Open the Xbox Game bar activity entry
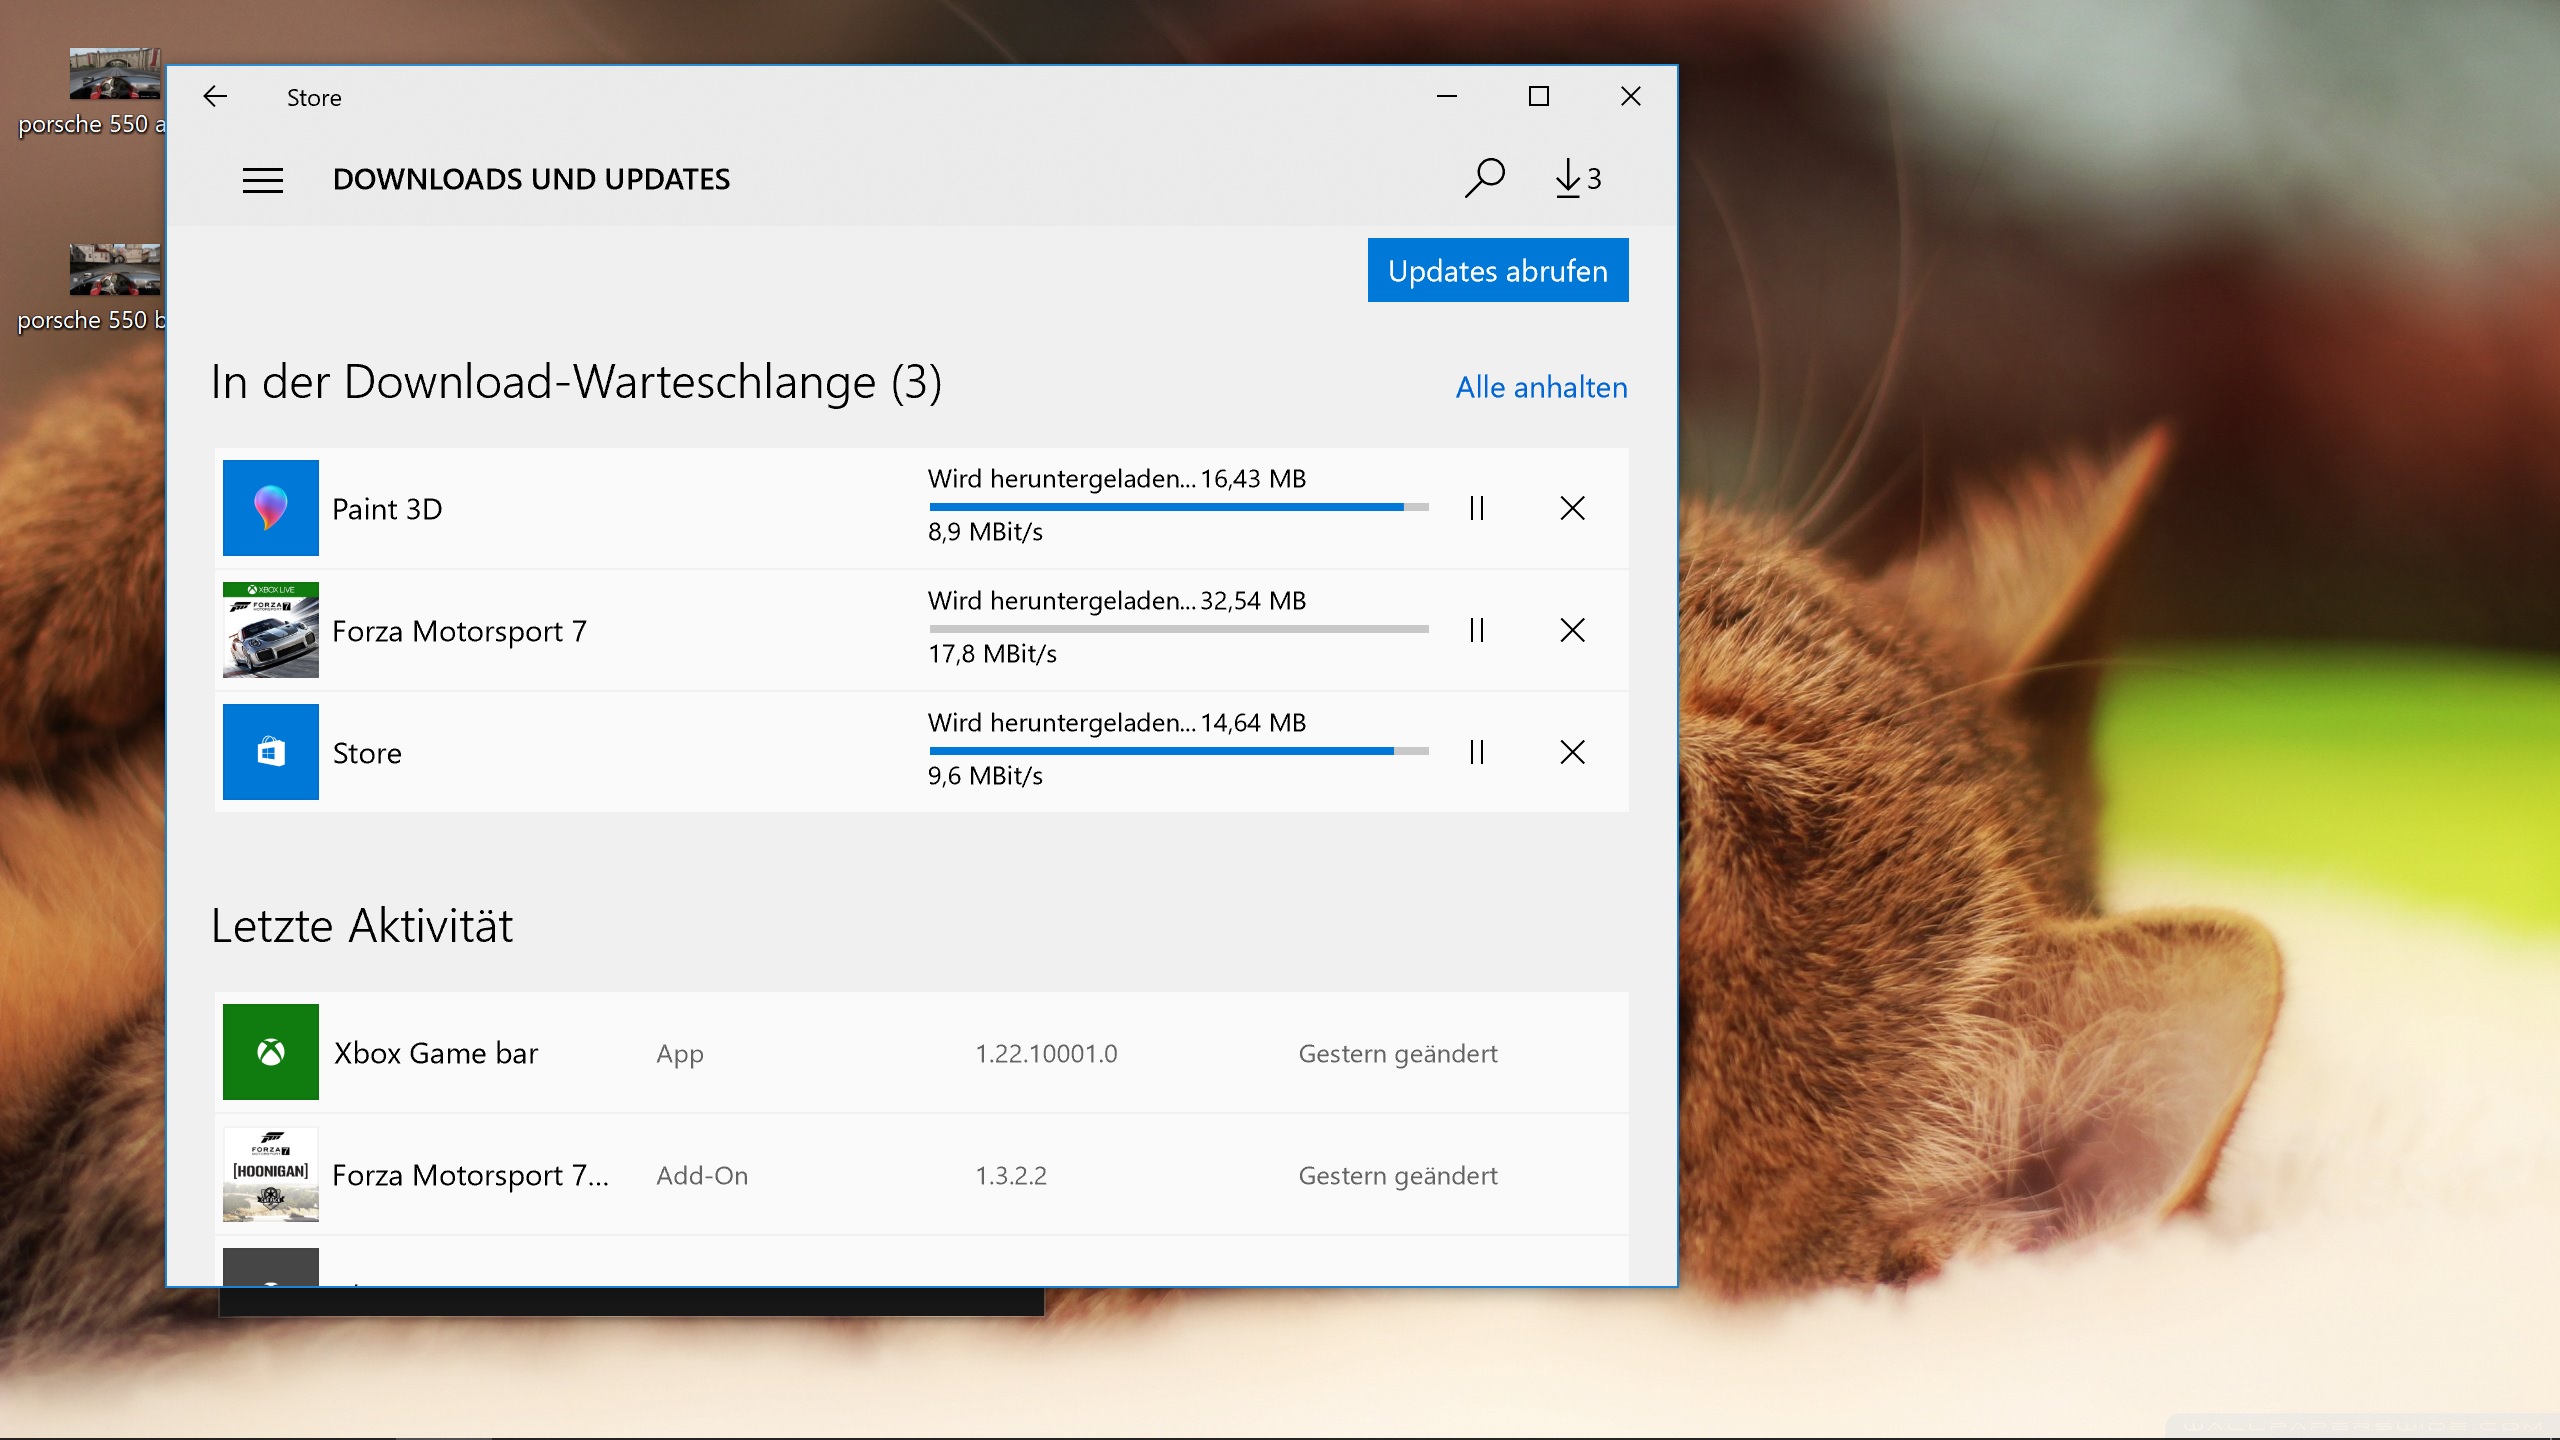Image resolution: width=2560 pixels, height=1440 pixels. (x=436, y=1053)
